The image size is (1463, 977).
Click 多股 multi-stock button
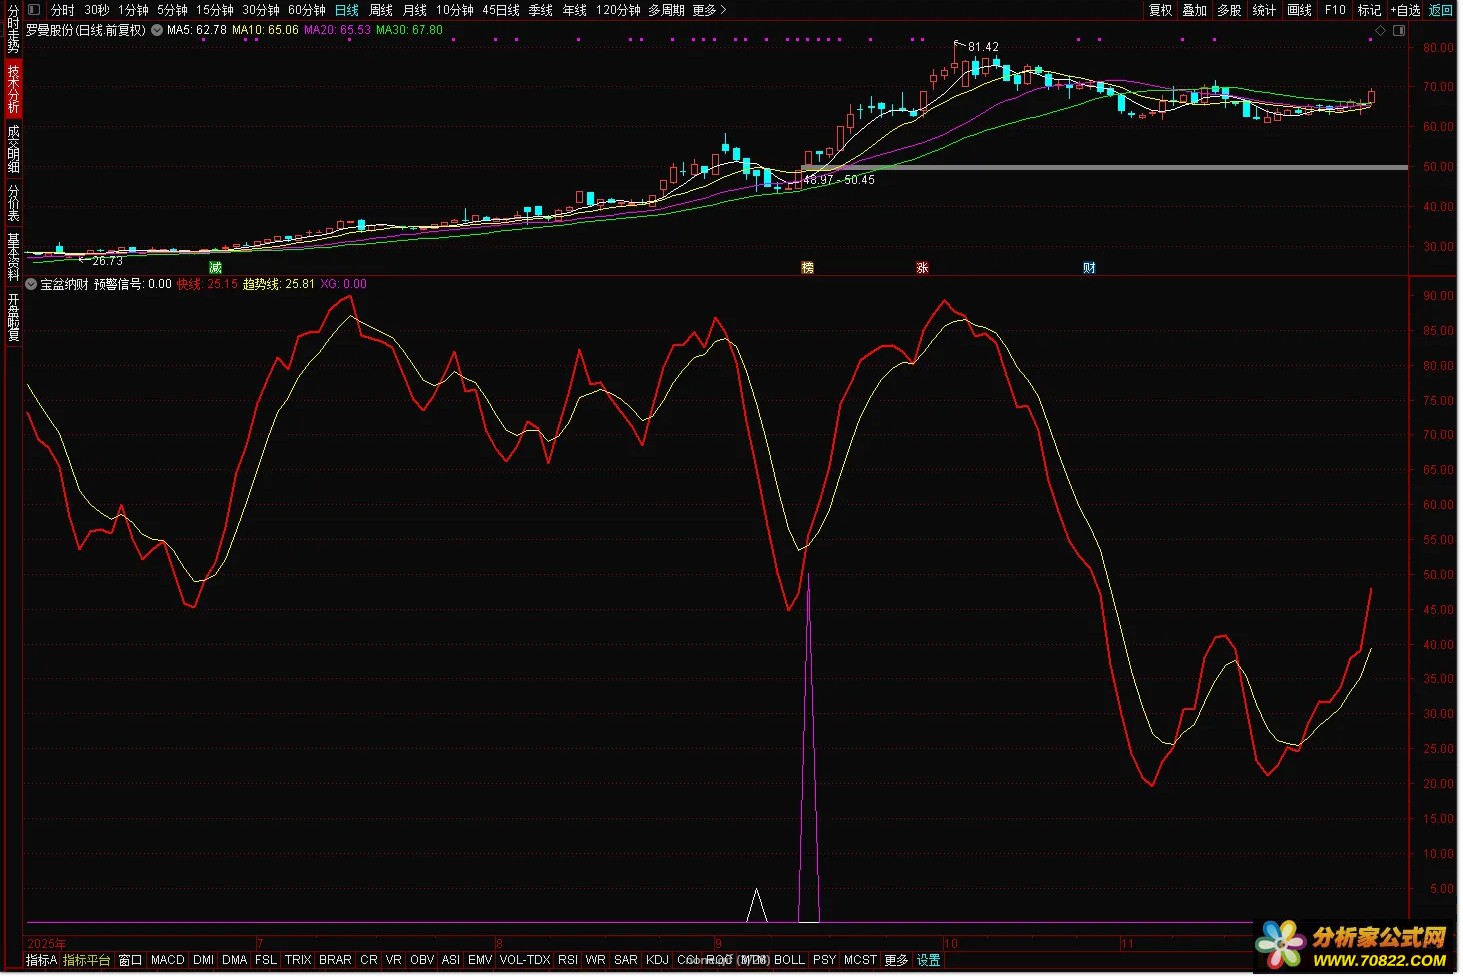1229,10
